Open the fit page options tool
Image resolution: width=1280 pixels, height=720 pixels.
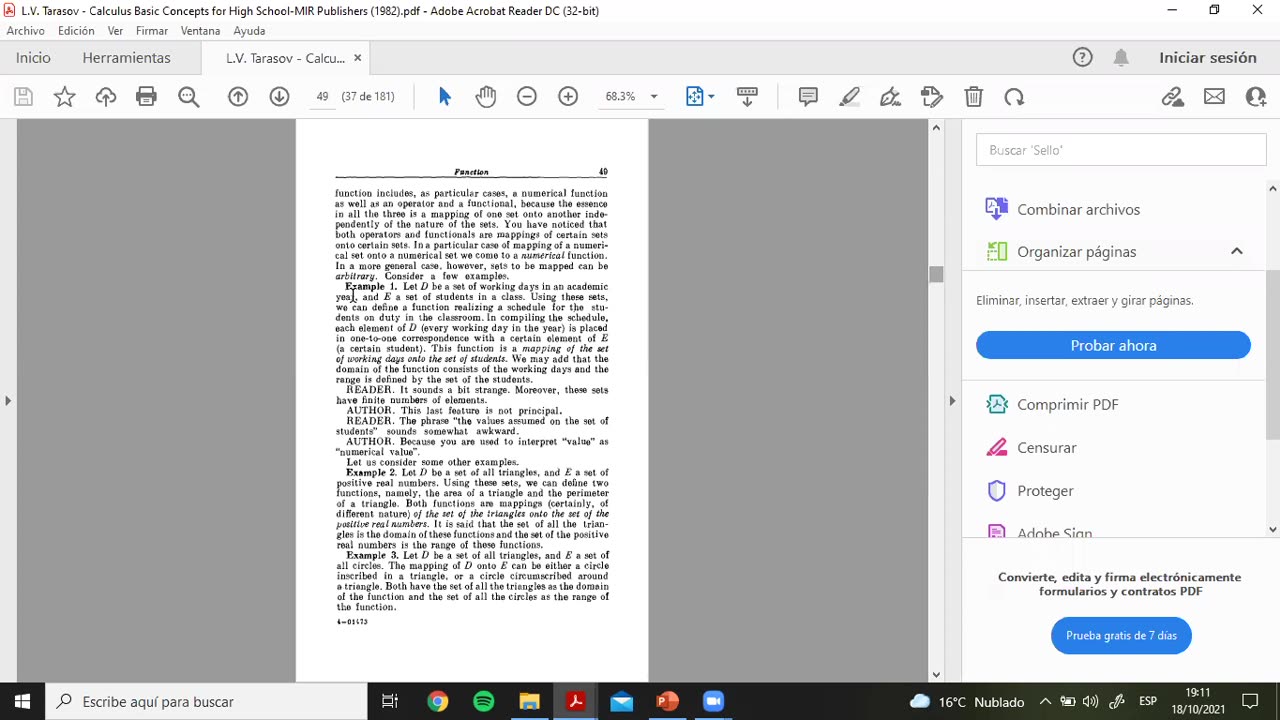coord(699,97)
